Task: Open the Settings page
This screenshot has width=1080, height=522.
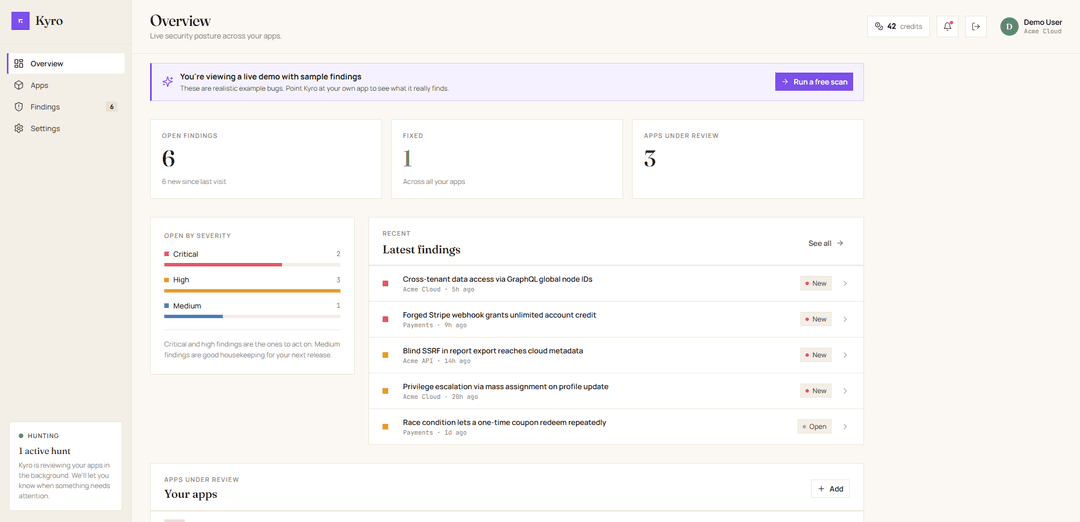Action: click(67, 128)
